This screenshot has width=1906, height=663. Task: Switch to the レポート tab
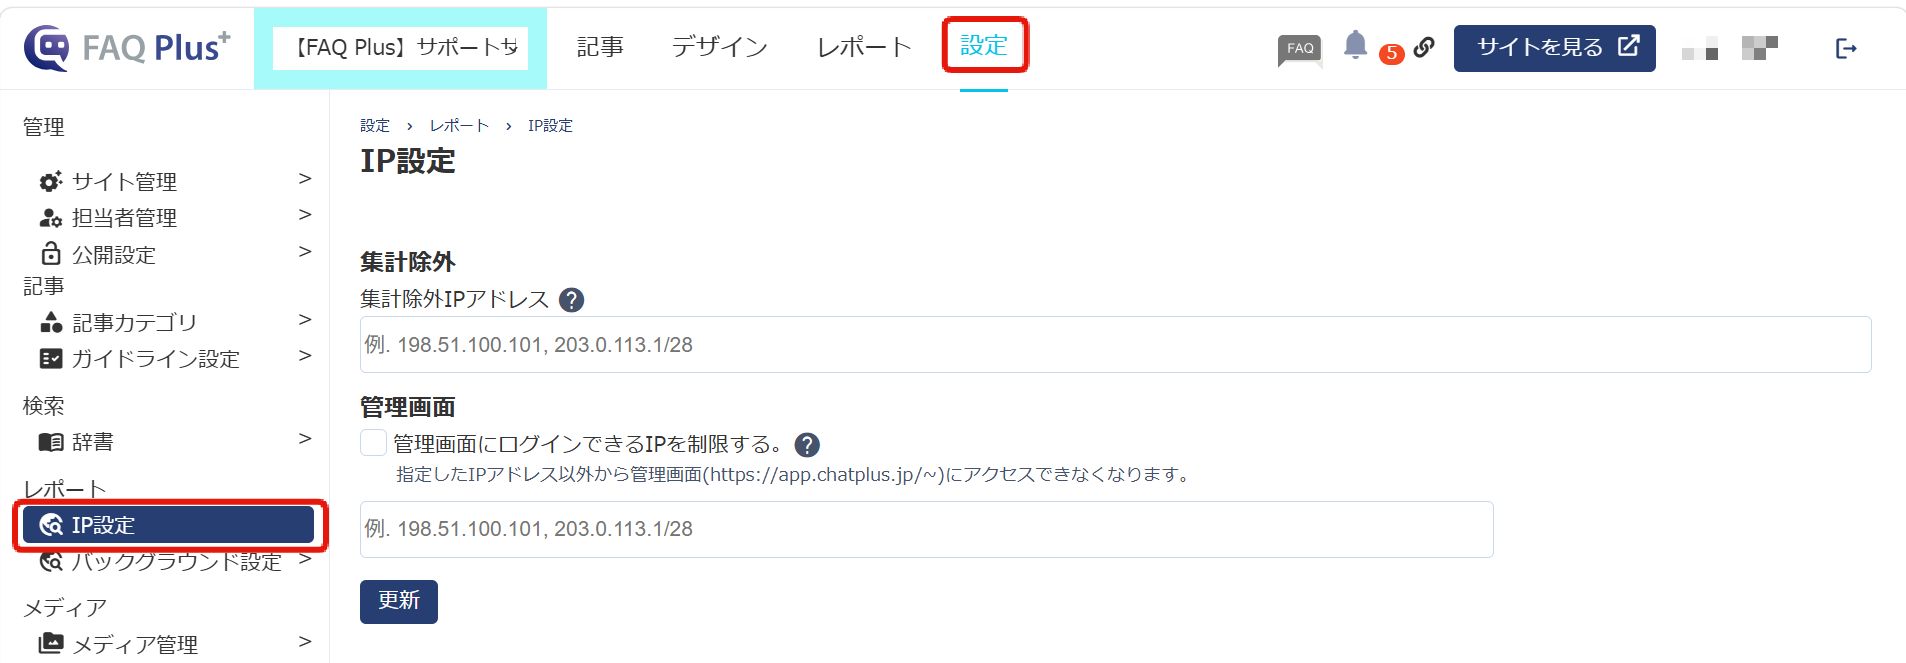click(864, 47)
